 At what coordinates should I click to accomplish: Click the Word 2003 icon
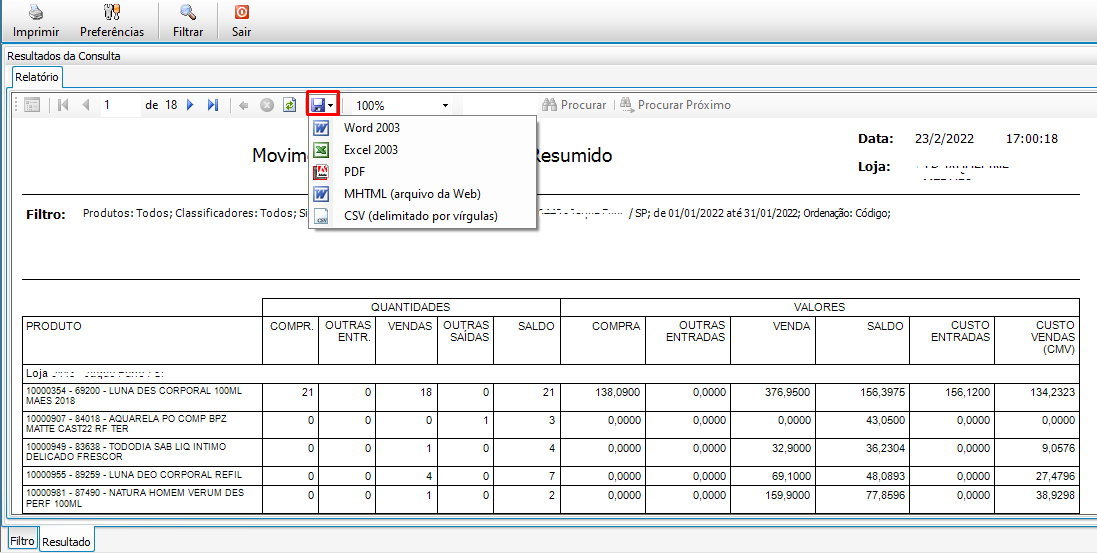321,128
